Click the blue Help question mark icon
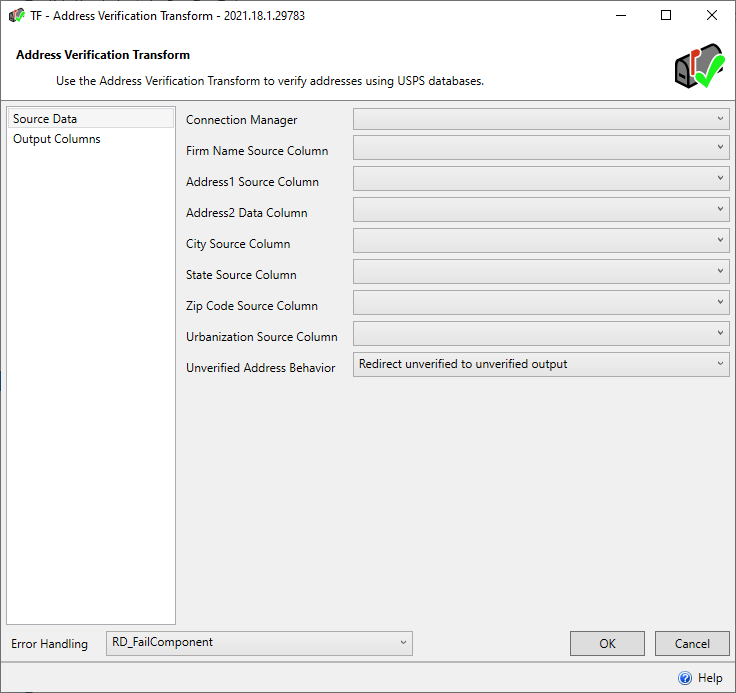The width and height of the screenshot is (736, 693). coord(685,678)
